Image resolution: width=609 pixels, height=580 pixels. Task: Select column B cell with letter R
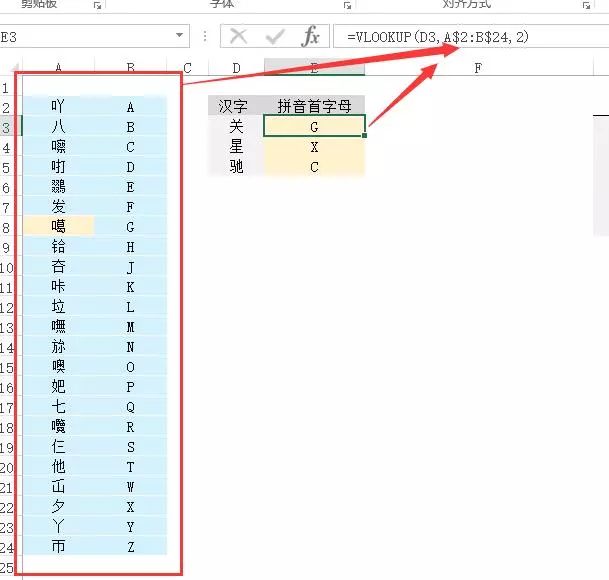[x=130, y=427]
